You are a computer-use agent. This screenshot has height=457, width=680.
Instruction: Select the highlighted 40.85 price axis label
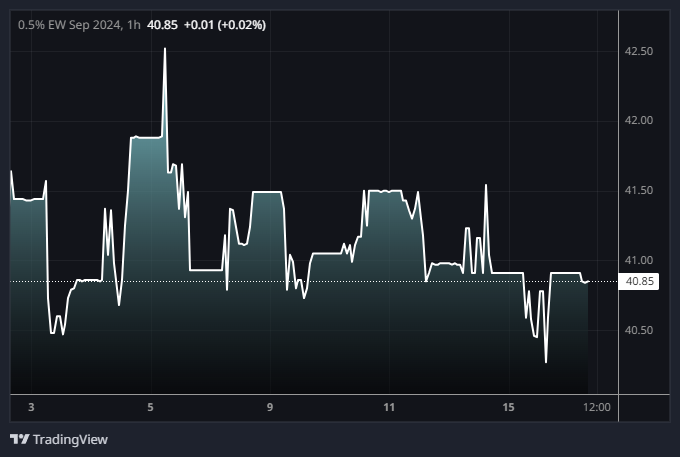click(640, 282)
